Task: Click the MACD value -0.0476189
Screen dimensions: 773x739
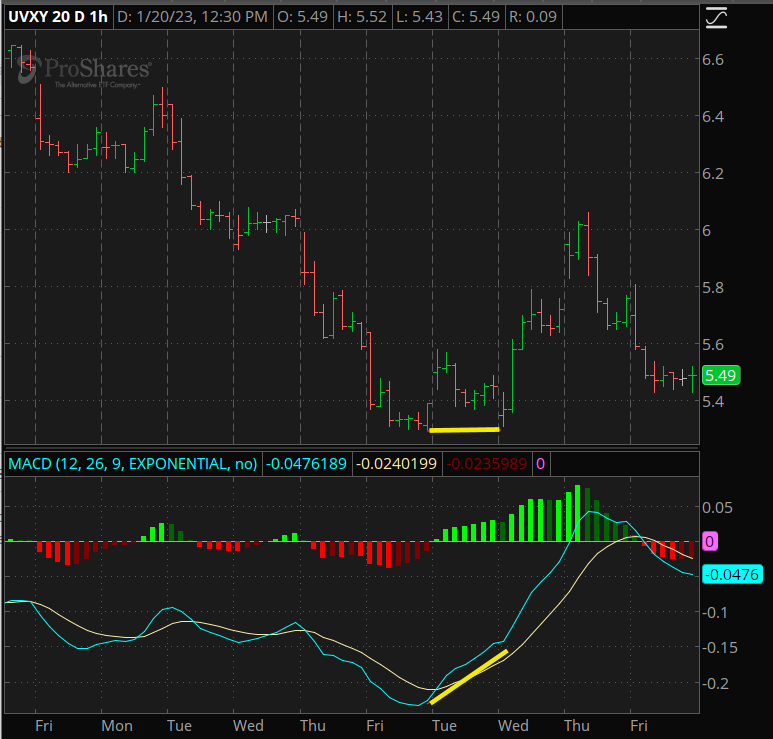Action: [x=307, y=464]
